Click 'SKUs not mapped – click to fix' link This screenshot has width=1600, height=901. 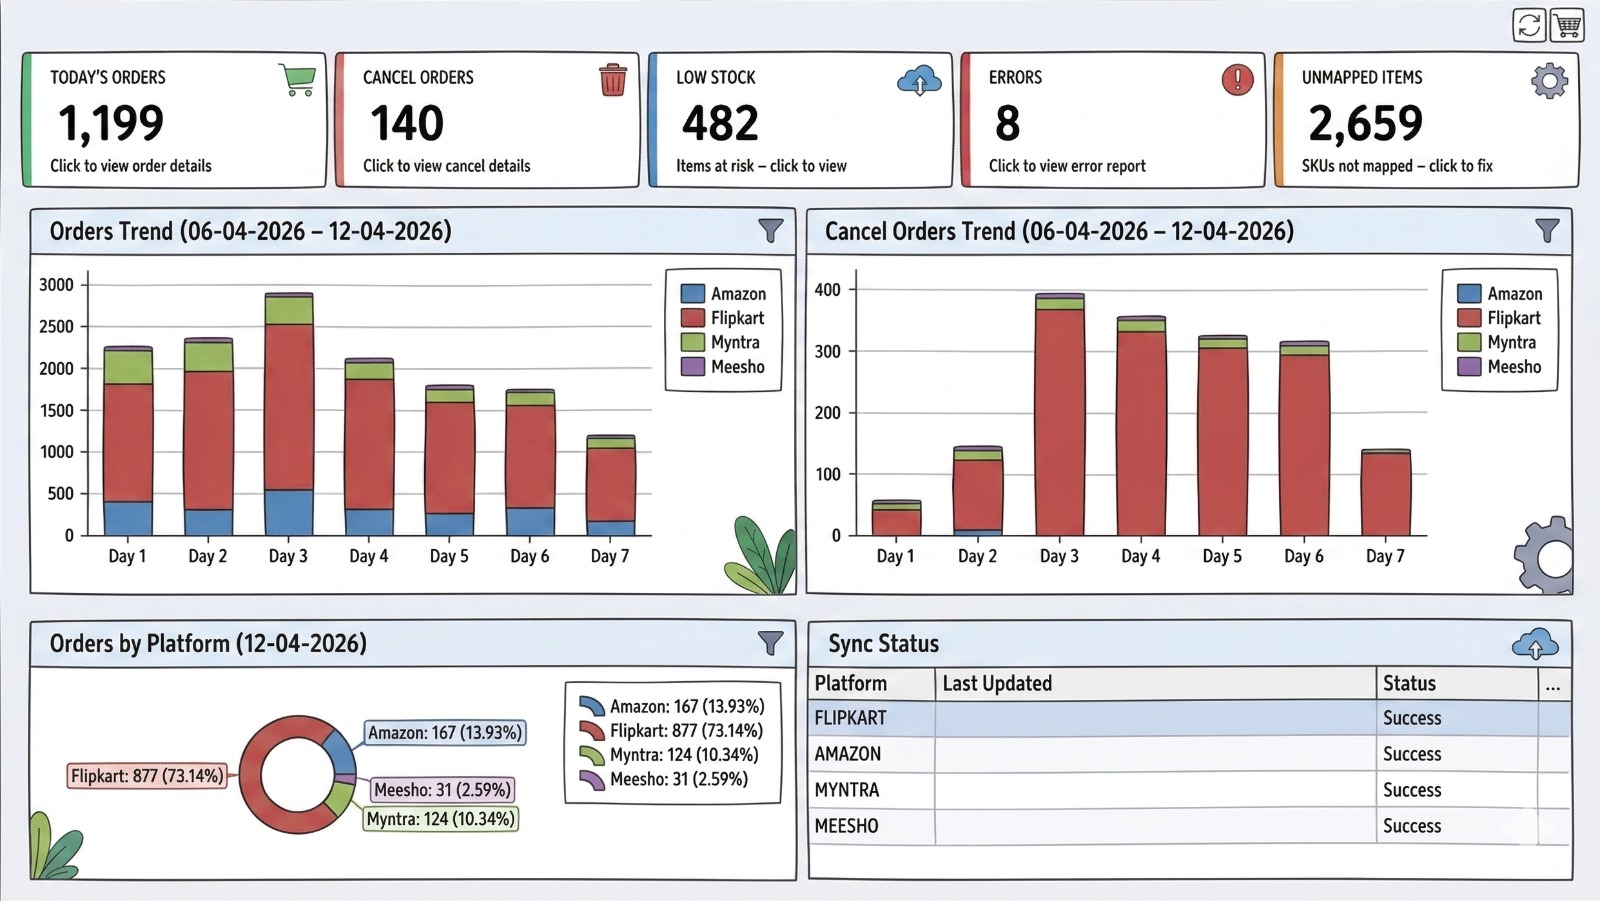[x=1396, y=166]
